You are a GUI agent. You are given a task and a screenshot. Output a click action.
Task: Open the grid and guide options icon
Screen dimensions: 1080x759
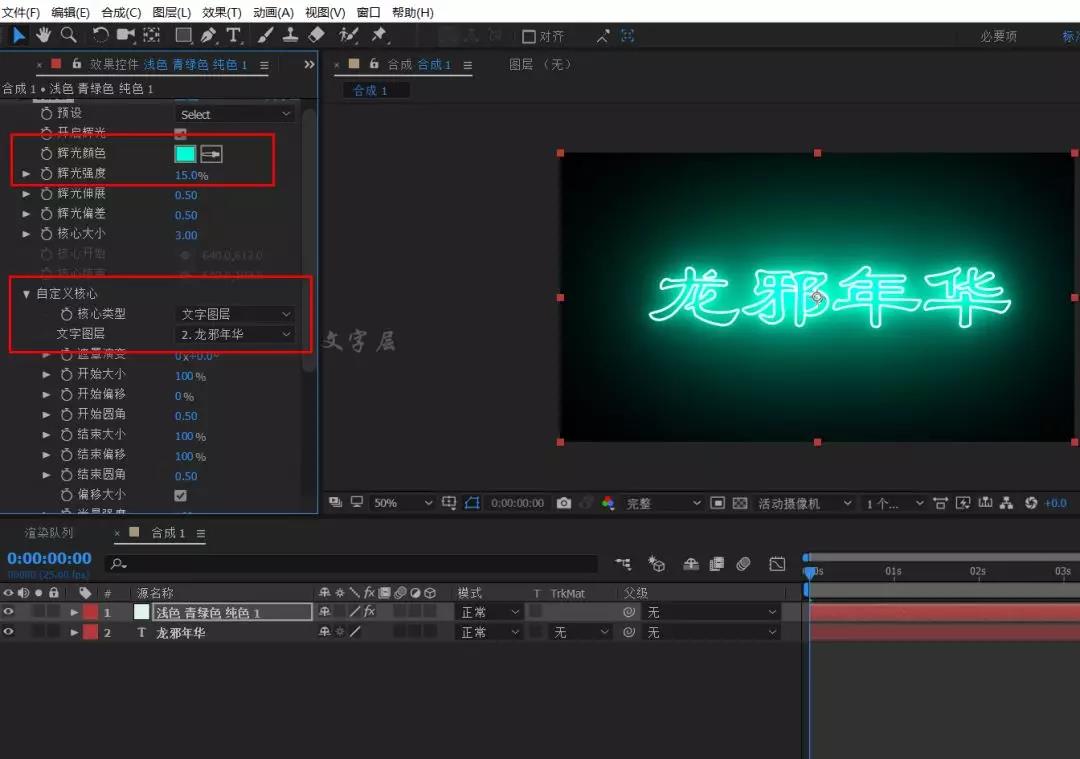click(x=449, y=503)
